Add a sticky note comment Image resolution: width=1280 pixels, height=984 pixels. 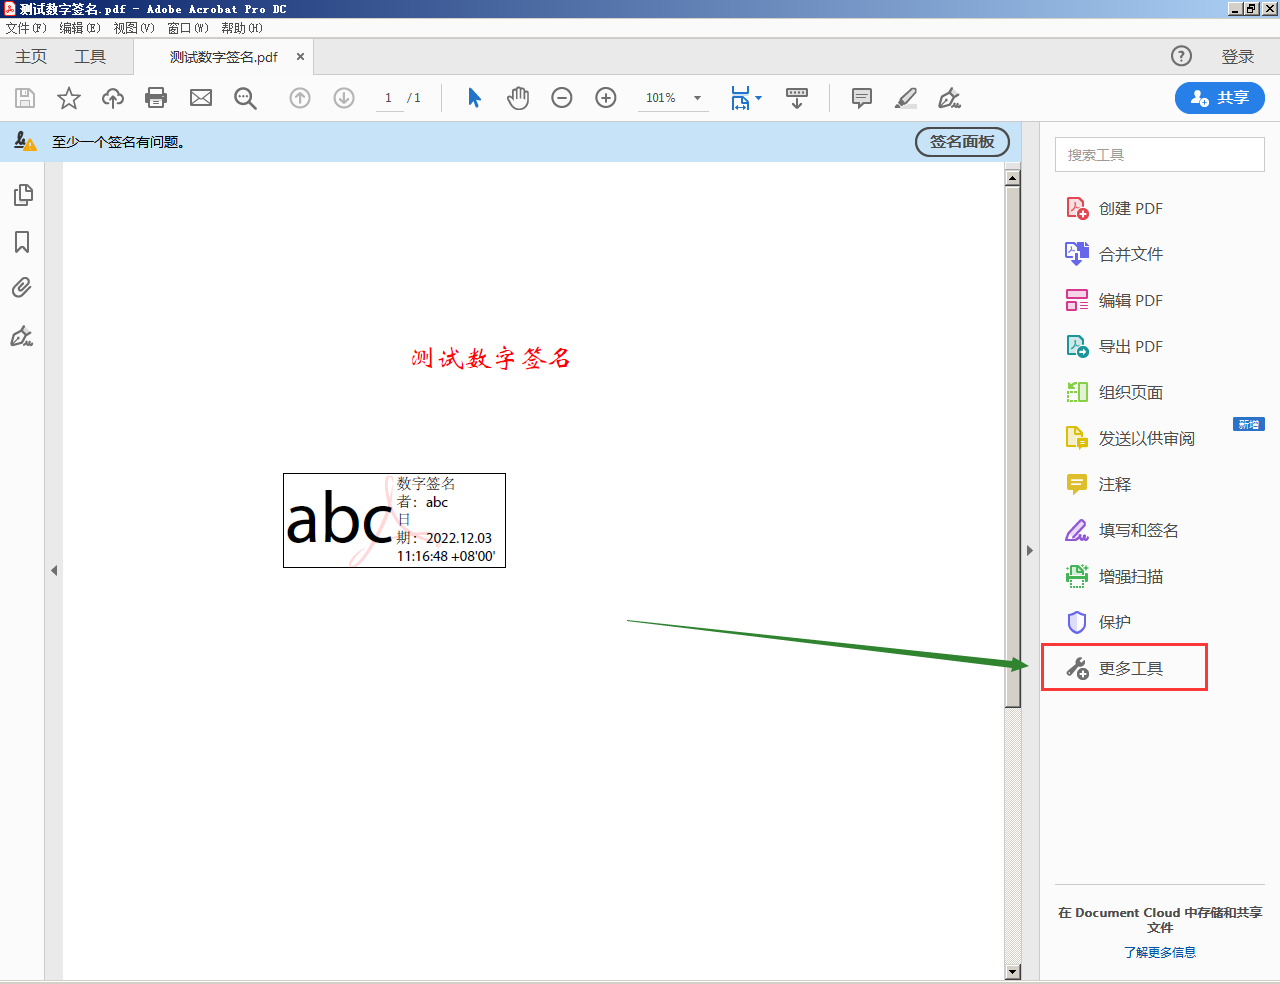tap(861, 98)
